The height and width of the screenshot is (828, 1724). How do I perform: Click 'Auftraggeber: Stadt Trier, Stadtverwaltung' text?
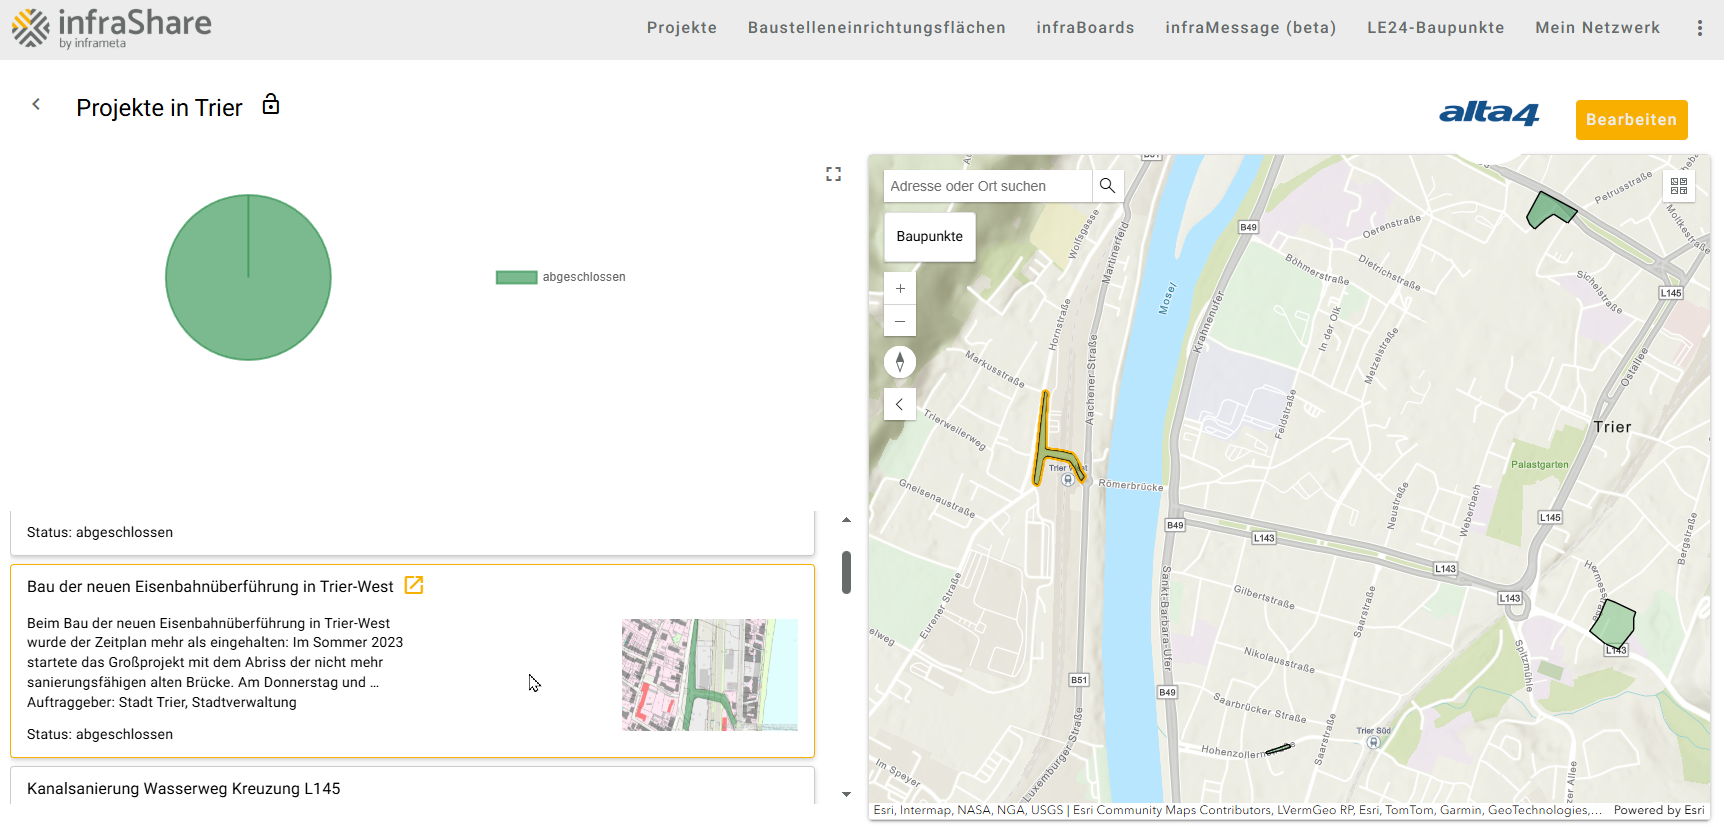162,702
